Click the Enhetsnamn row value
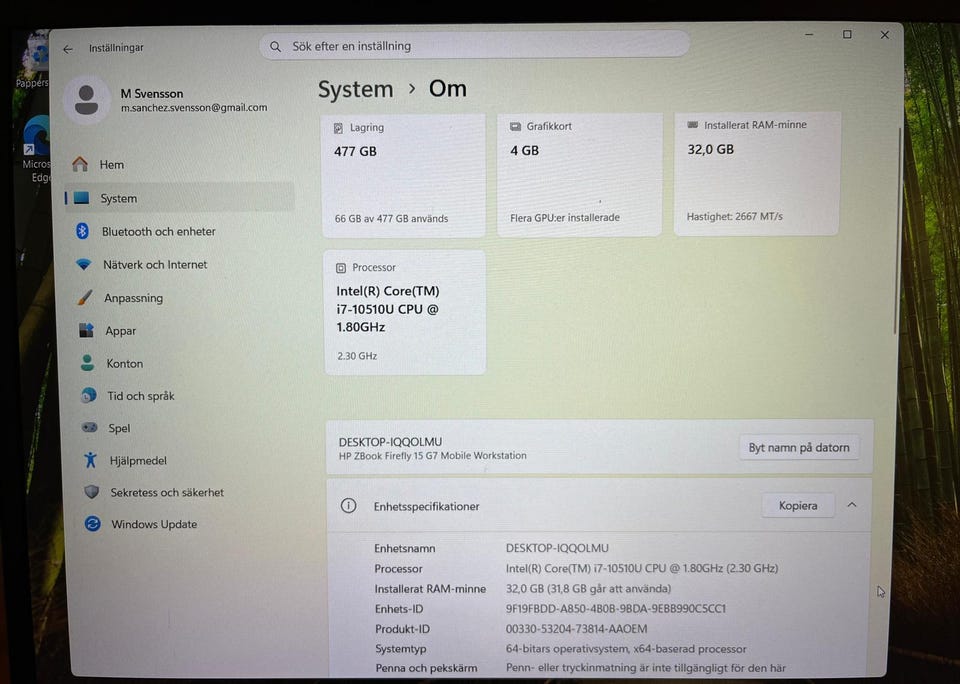Screen dimensions: 960x684 pyautogui.click(x=557, y=548)
